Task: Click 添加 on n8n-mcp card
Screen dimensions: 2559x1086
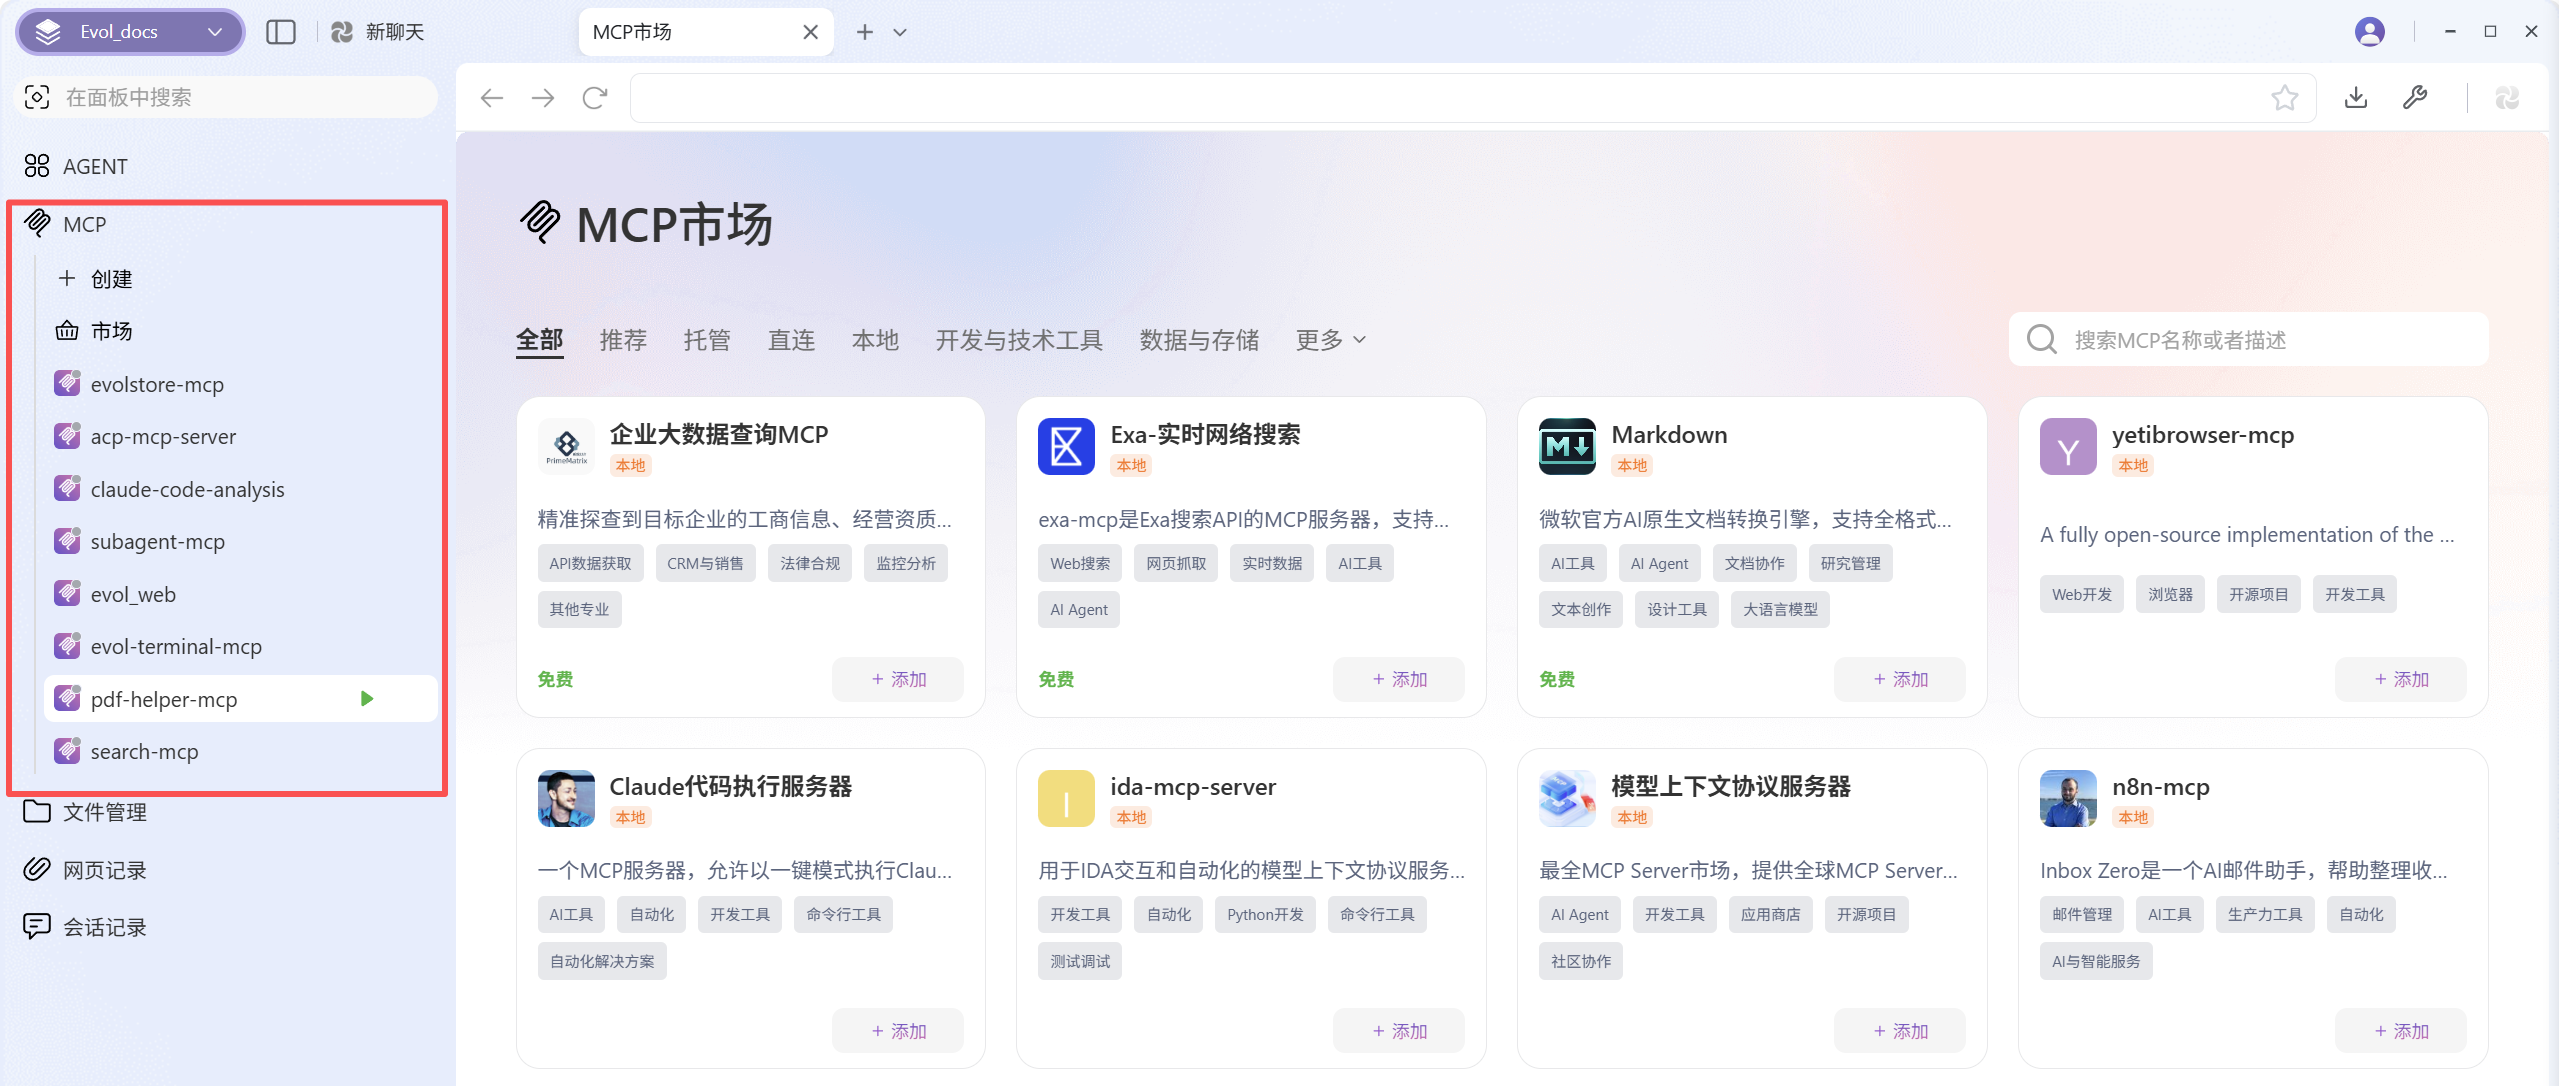Action: [x=2400, y=1031]
